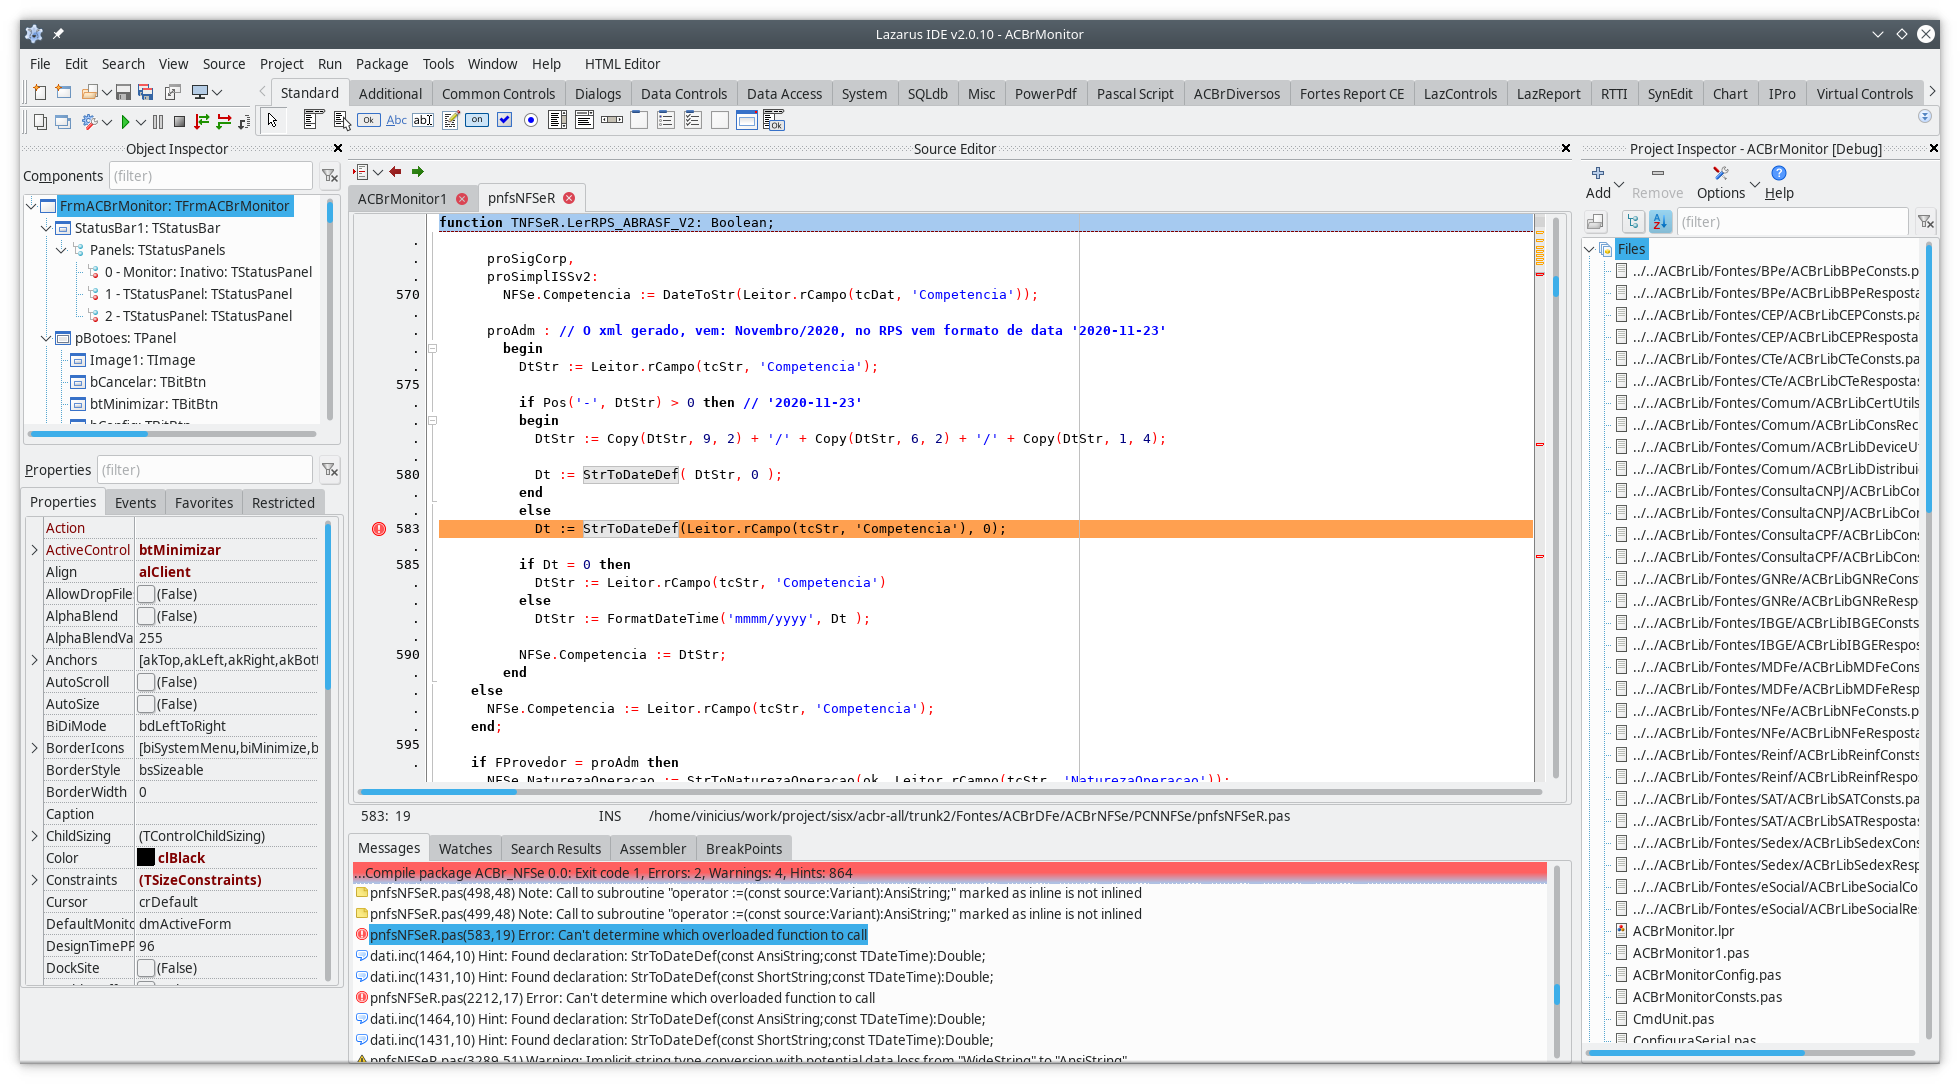Click the Options button in Project Inspector
Viewport: 1960px width, 1084px height.
[x=1720, y=183]
